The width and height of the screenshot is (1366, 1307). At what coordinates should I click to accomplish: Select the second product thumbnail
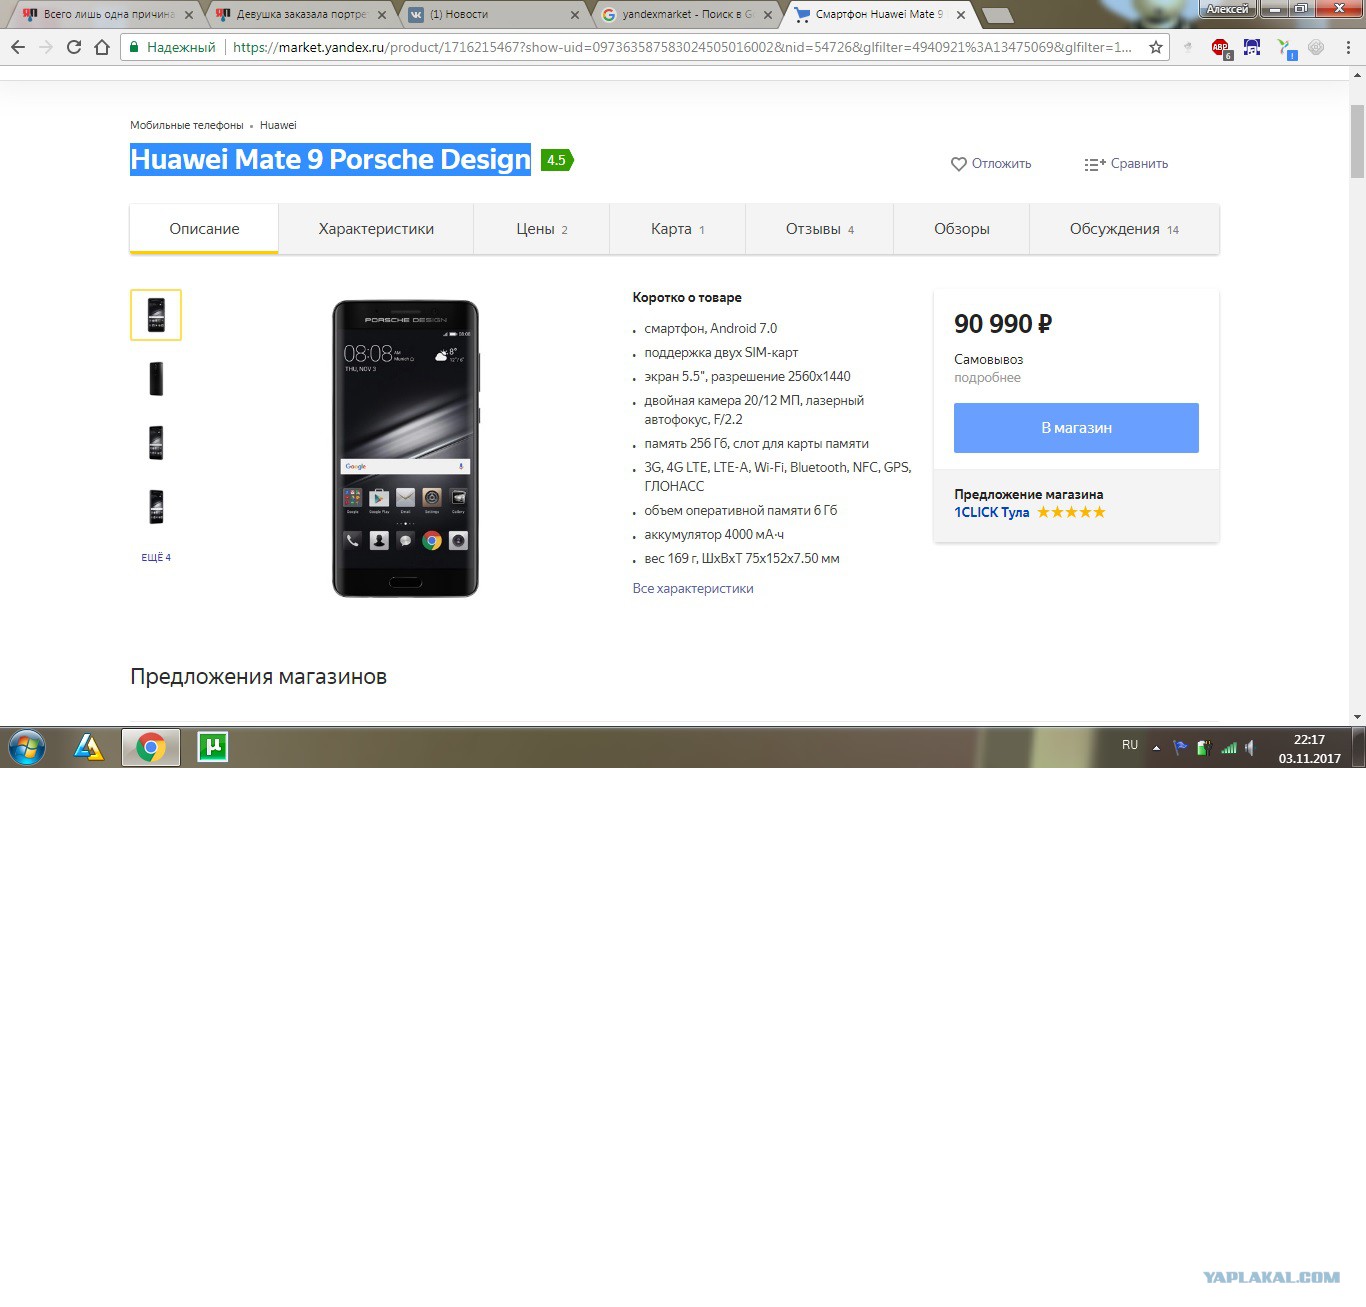(156, 379)
